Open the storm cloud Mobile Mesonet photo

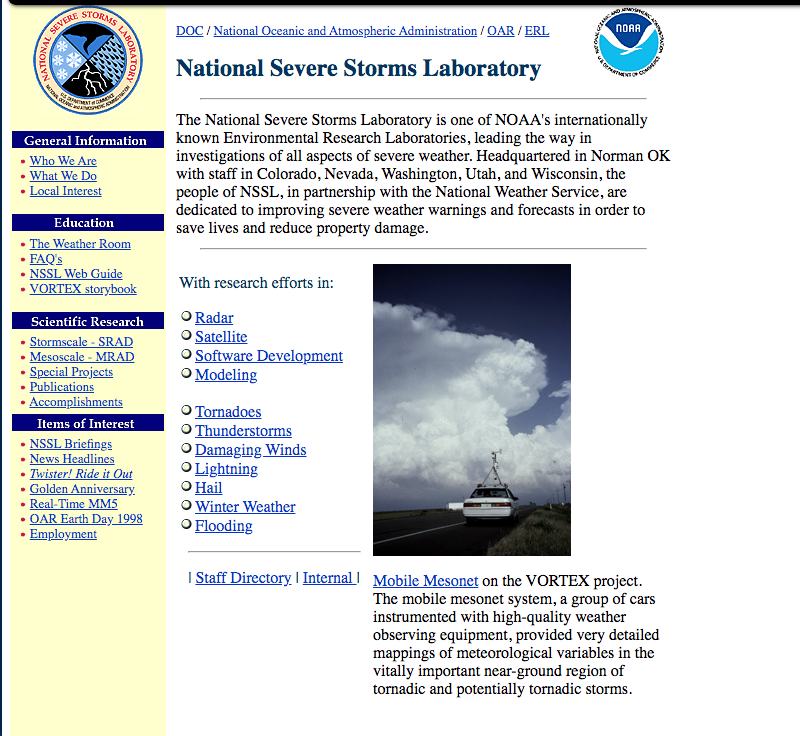point(471,409)
